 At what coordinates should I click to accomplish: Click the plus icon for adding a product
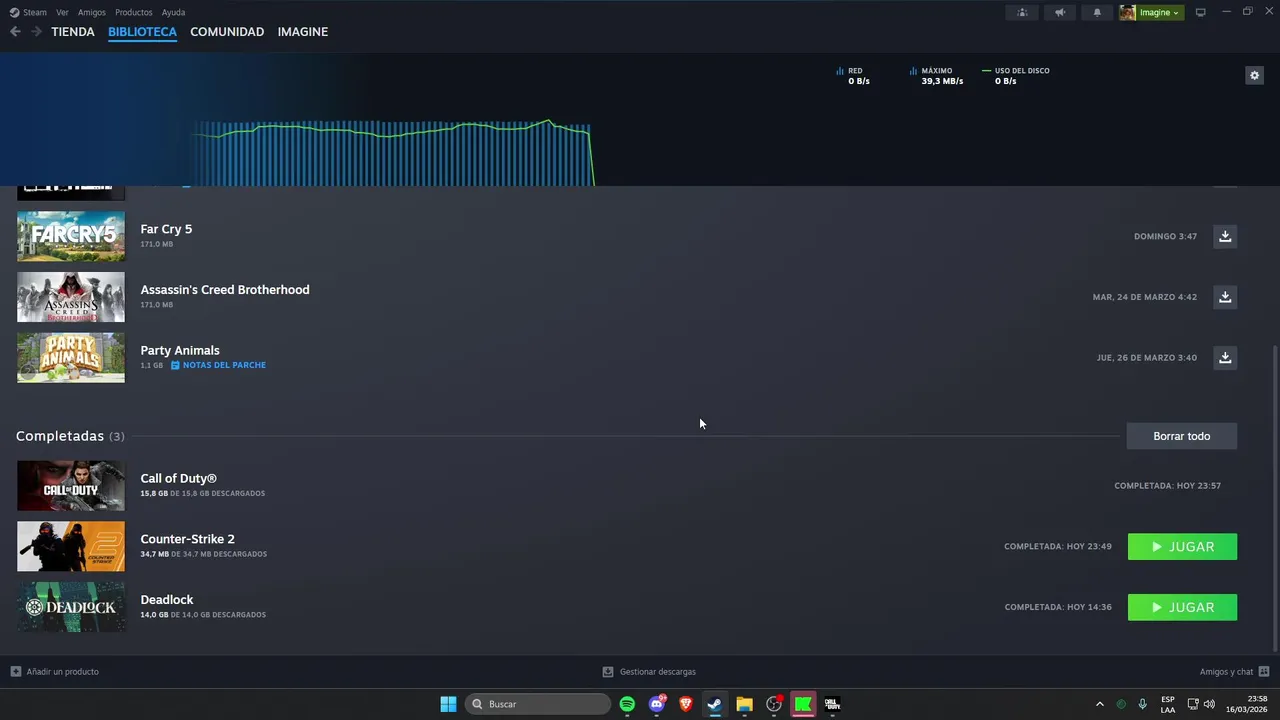click(x=15, y=672)
